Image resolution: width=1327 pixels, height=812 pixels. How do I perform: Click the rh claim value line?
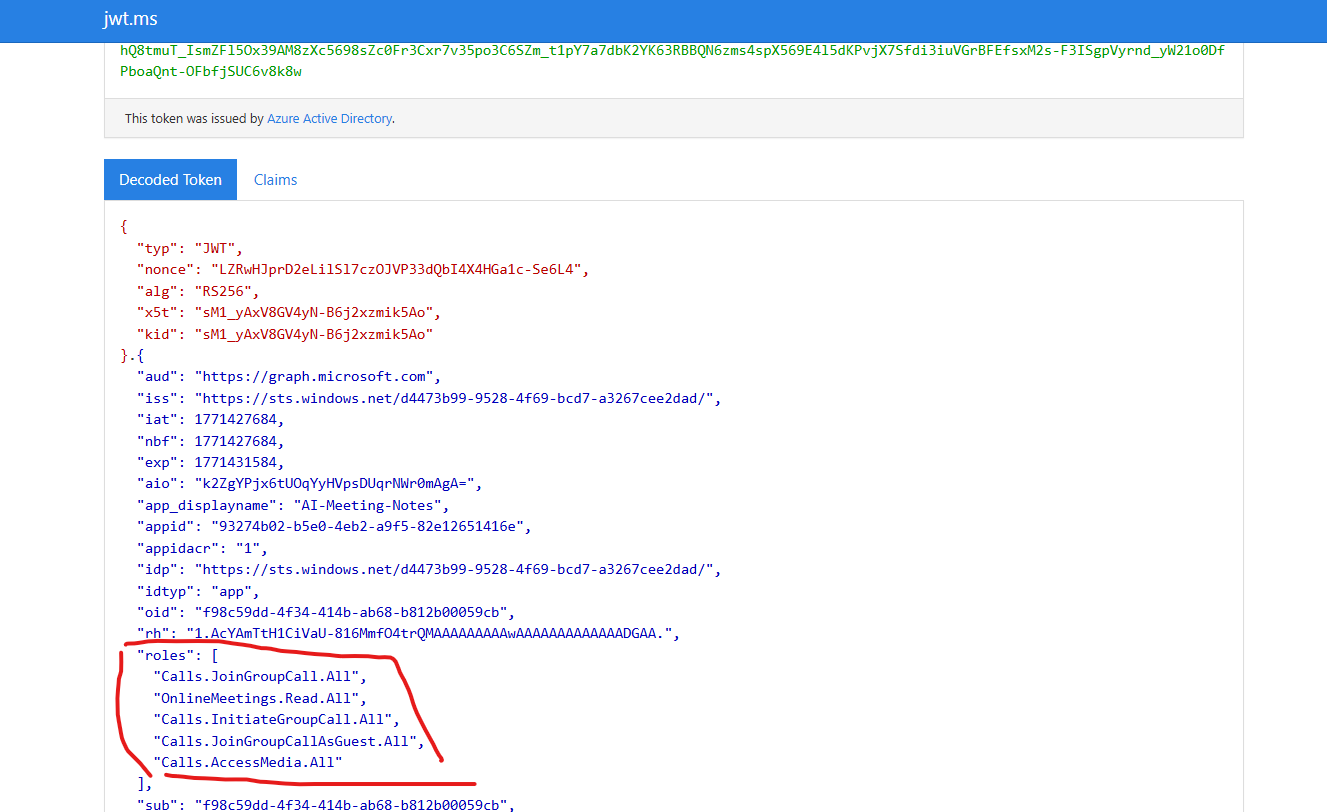point(408,633)
